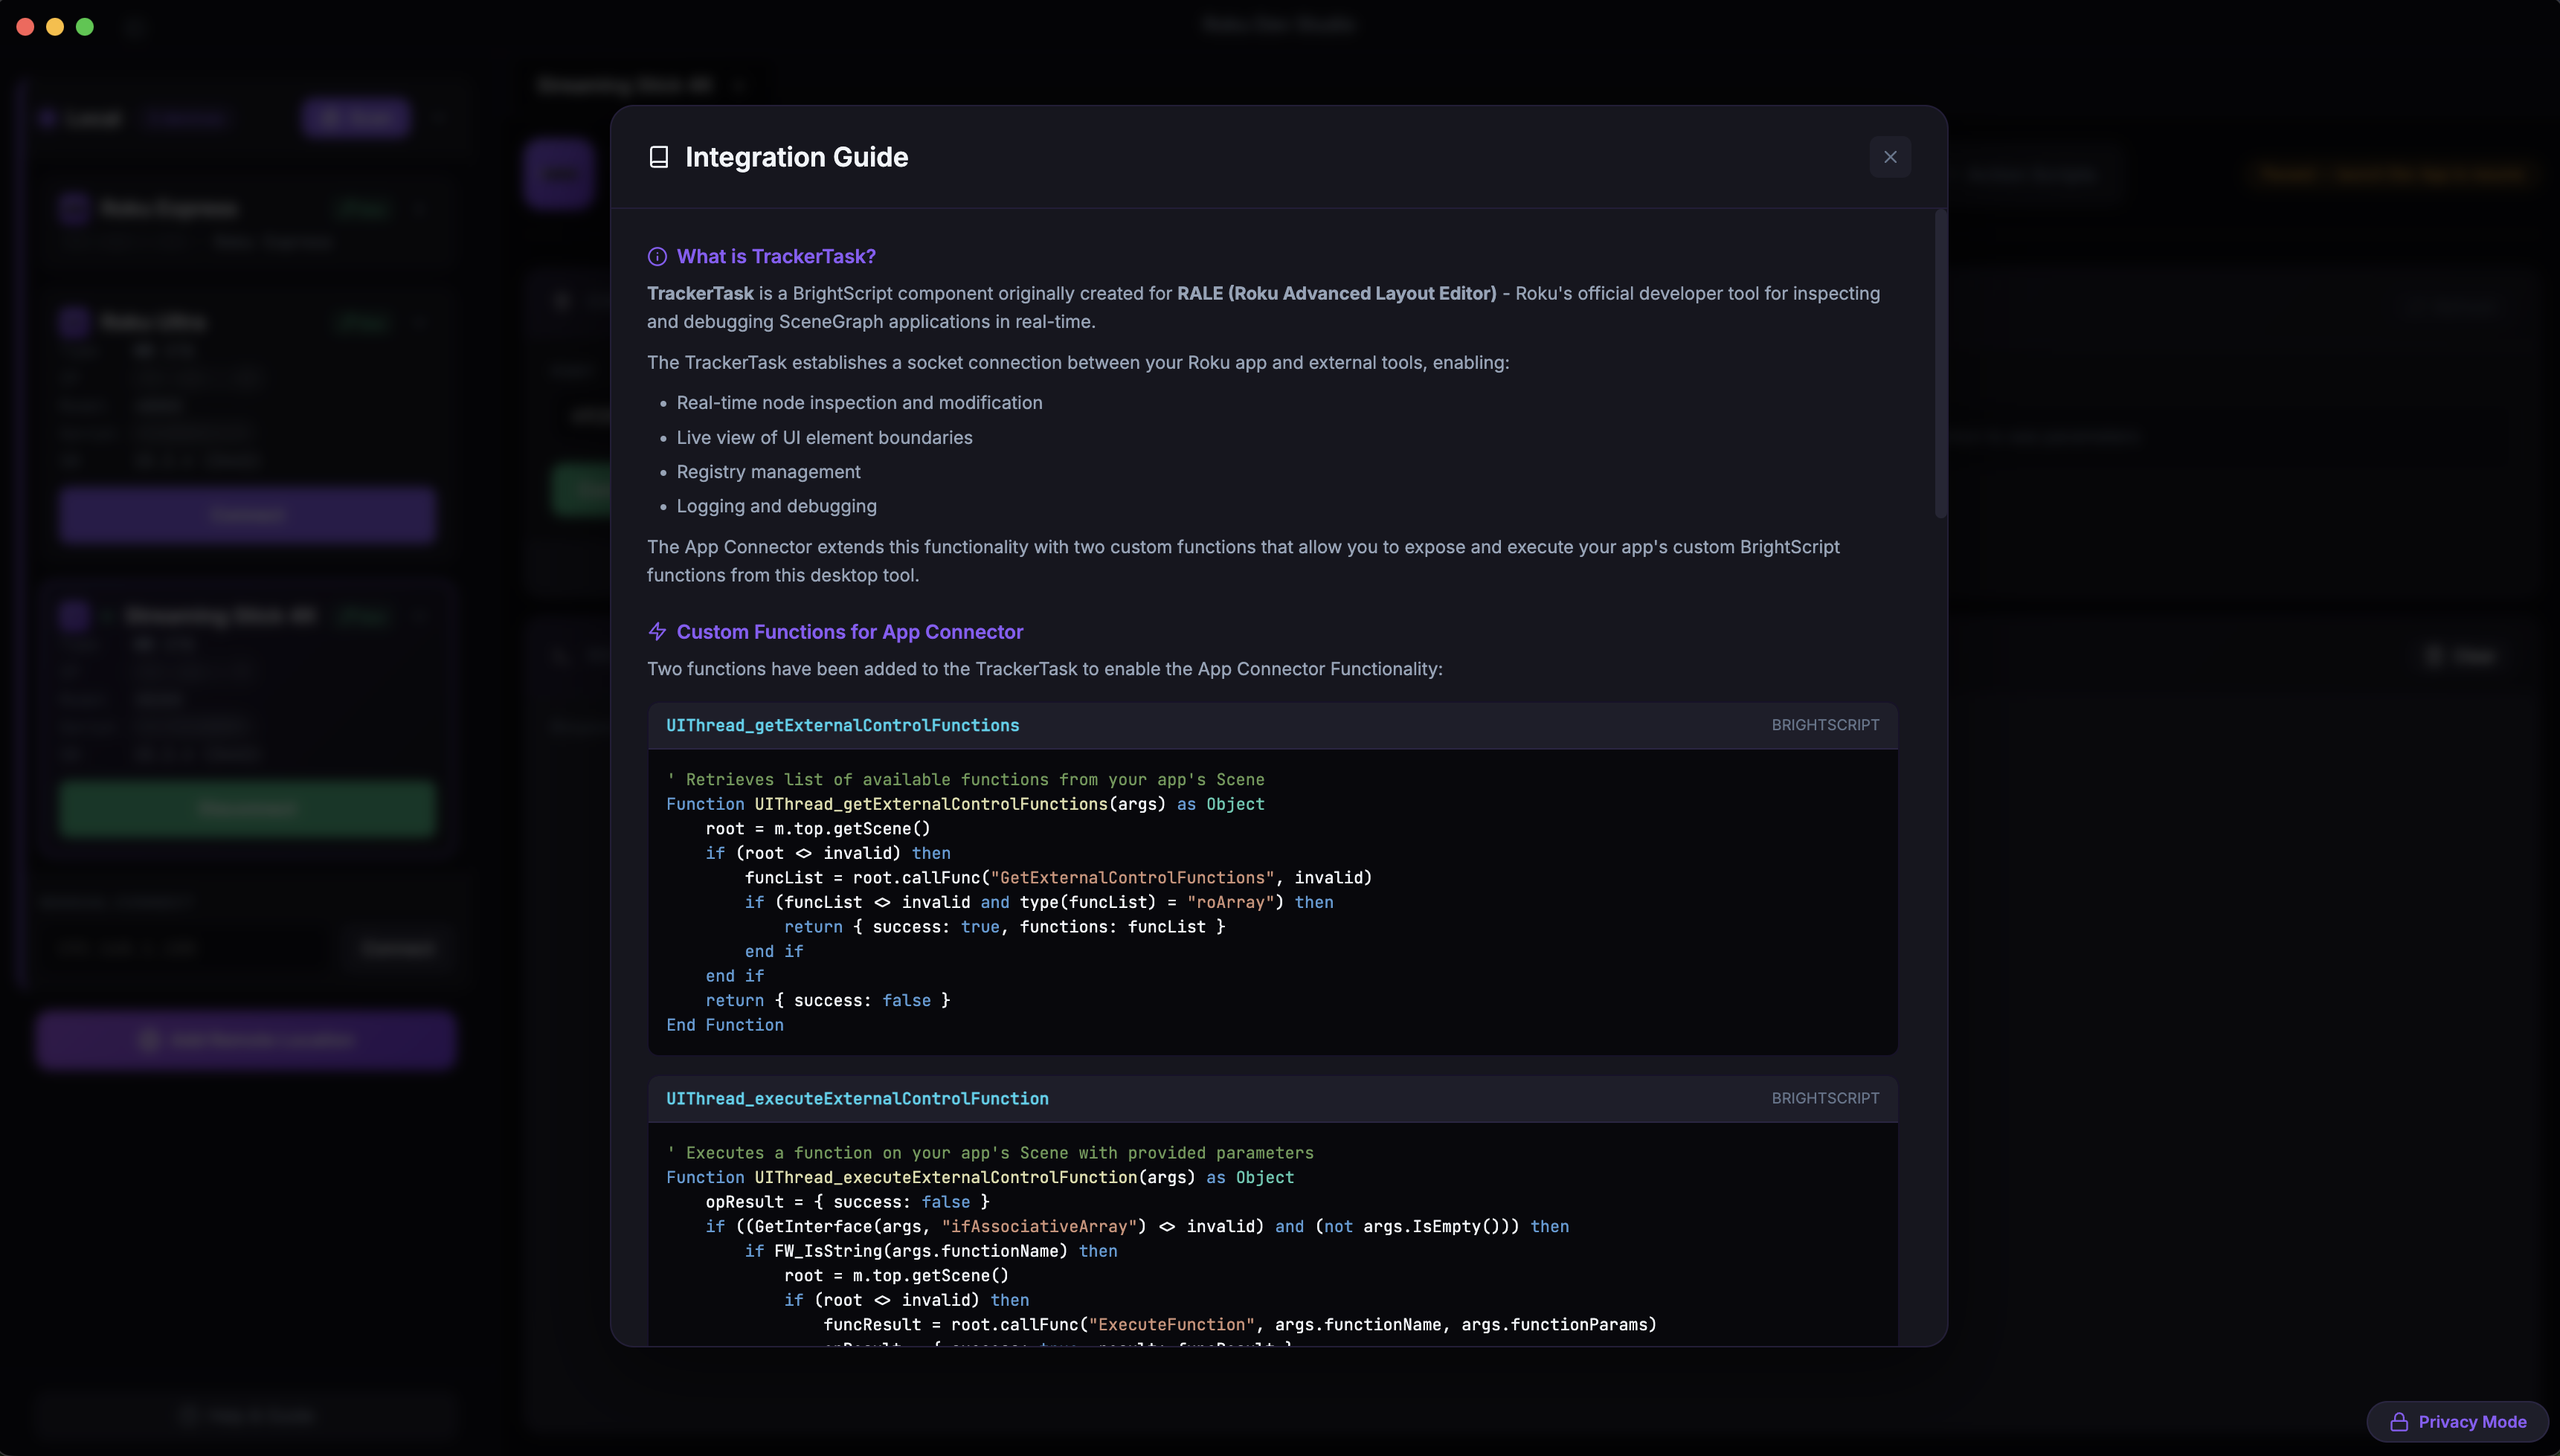The image size is (2560, 1456).
Task: Click the green macOS fullscreen window button
Action: pyautogui.click(x=85, y=27)
